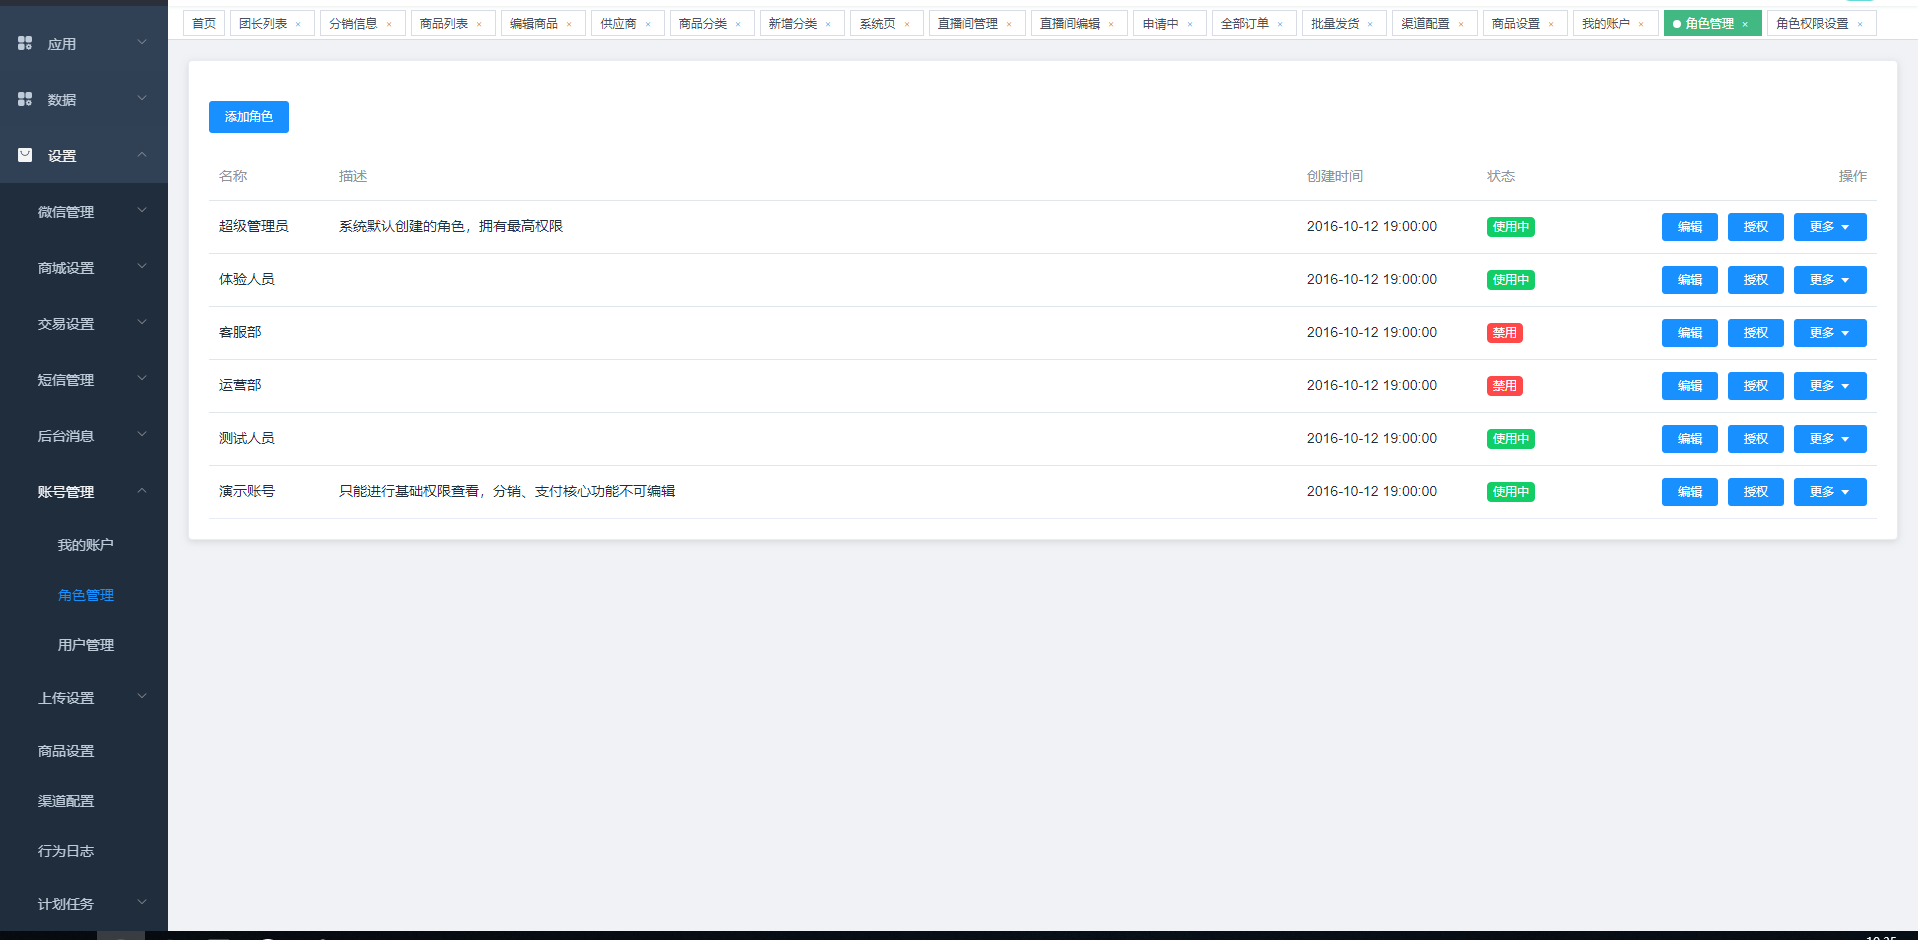The image size is (1918, 940).
Task: Expand the 数据 sidebar menu chevron
Action: click(142, 98)
